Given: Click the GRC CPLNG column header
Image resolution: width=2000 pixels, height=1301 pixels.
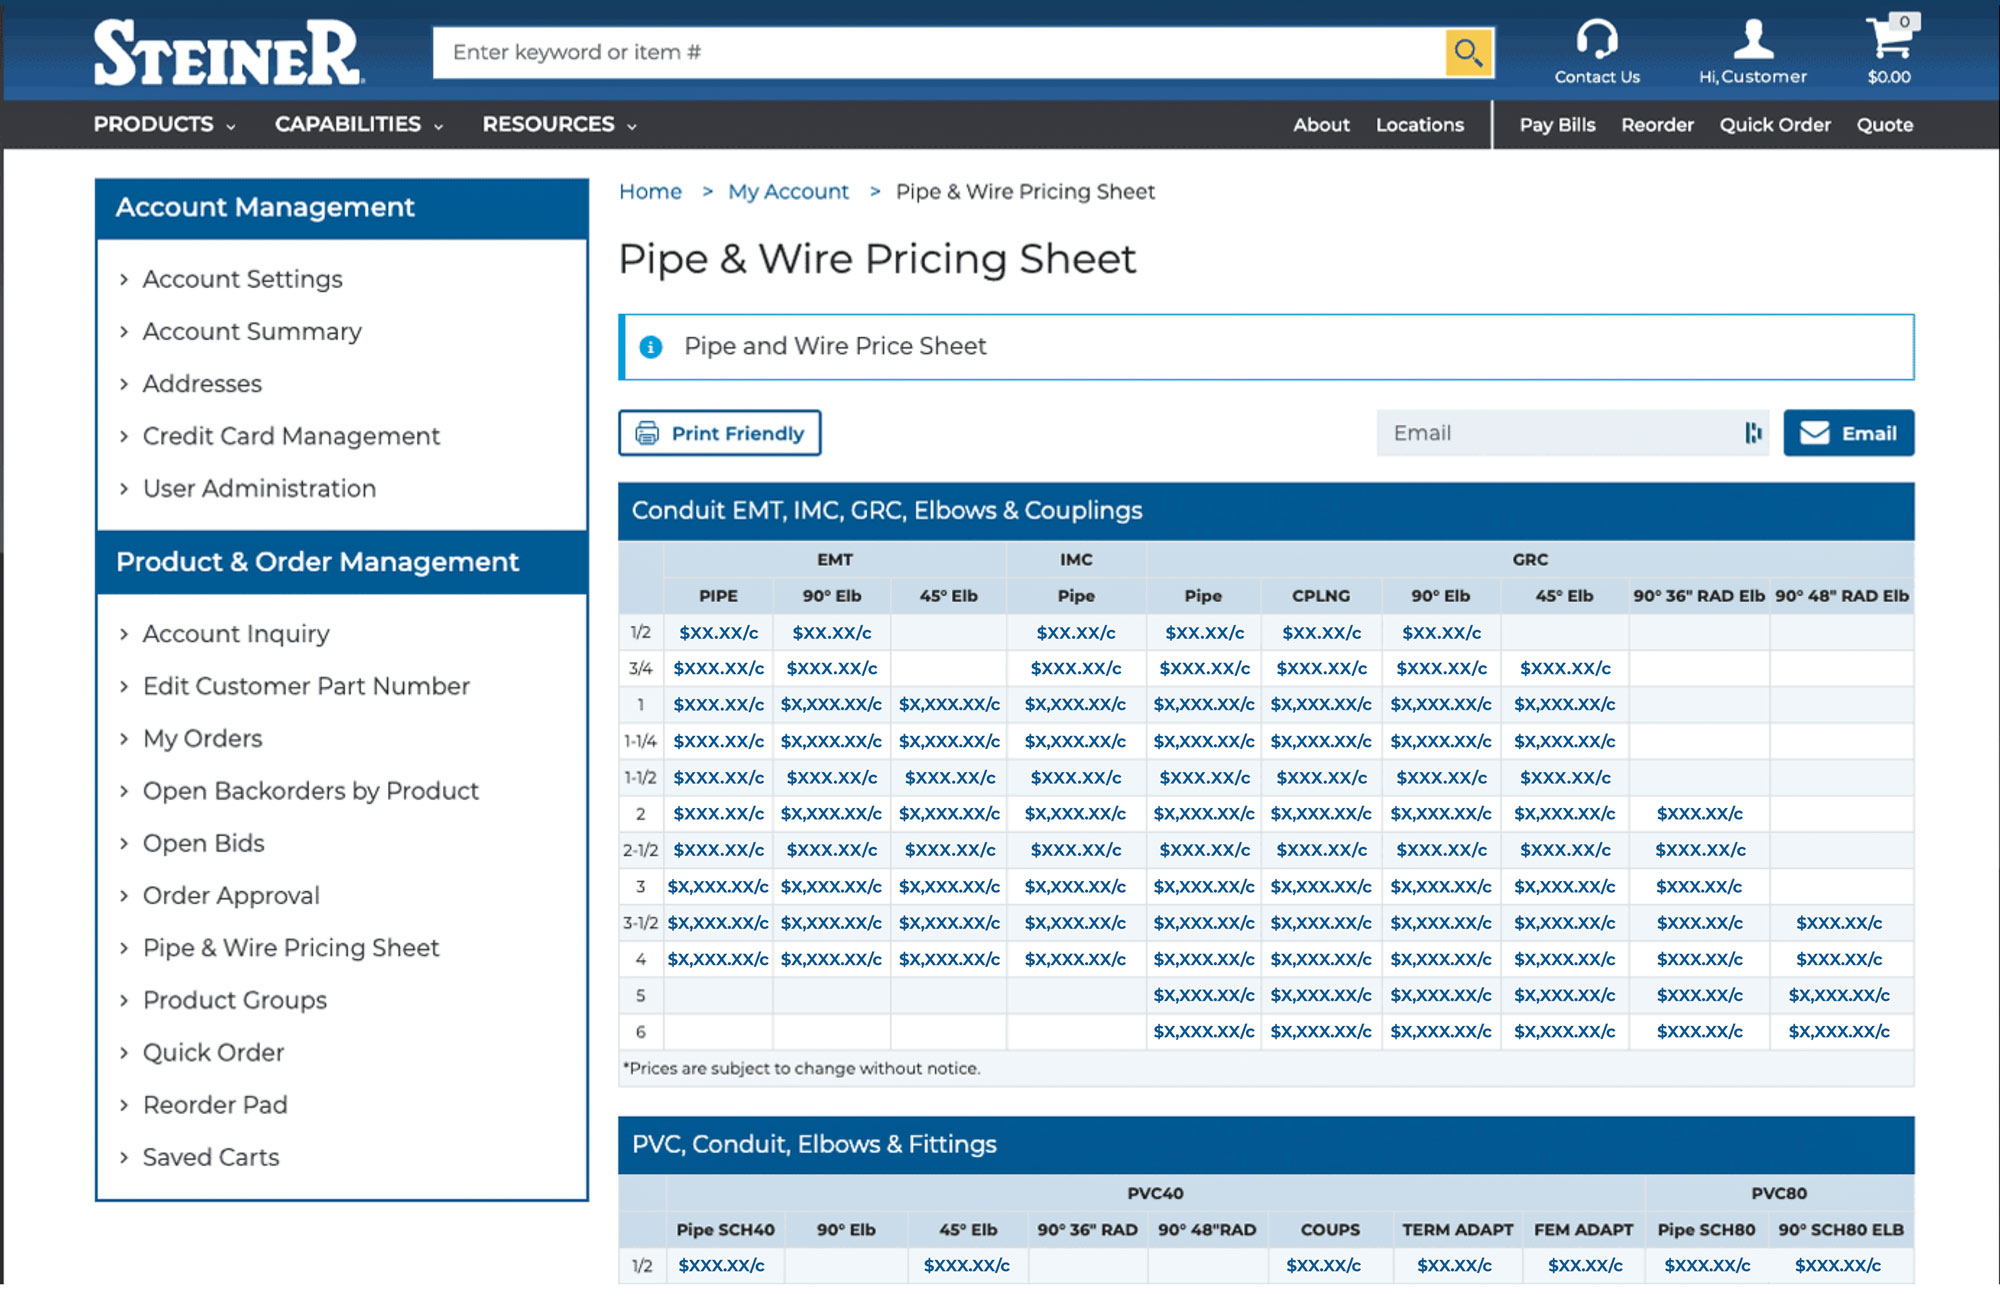Looking at the screenshot, I should pos(1321,596).
